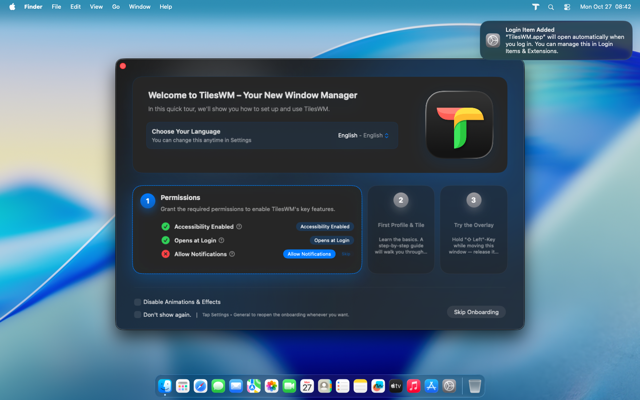Viewport: 640px width, 400px height.
Task: Click the Tap Settings General hint text
Action: click(x=276, y=315)
